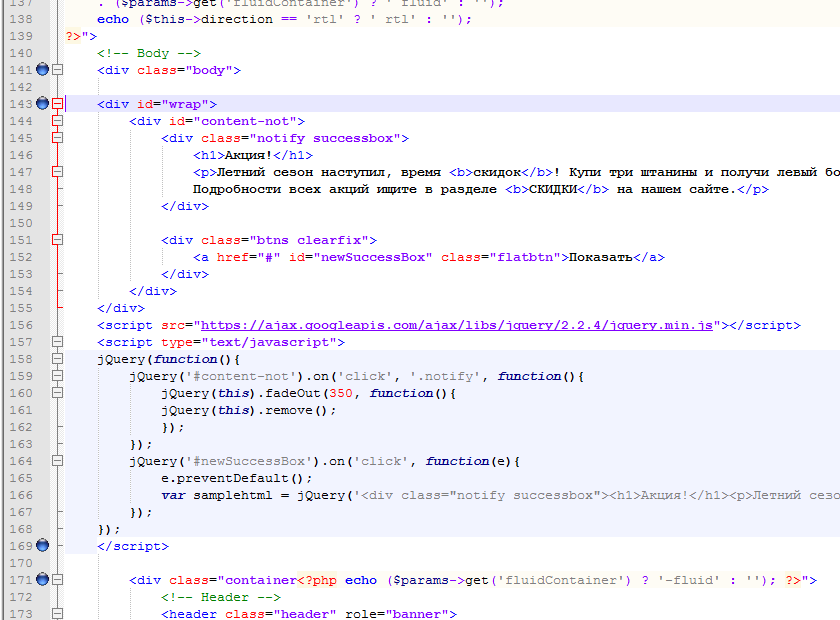Click the ?> closing PHP tag on line 139
840x620 pixels.
[x=73, y=36]
